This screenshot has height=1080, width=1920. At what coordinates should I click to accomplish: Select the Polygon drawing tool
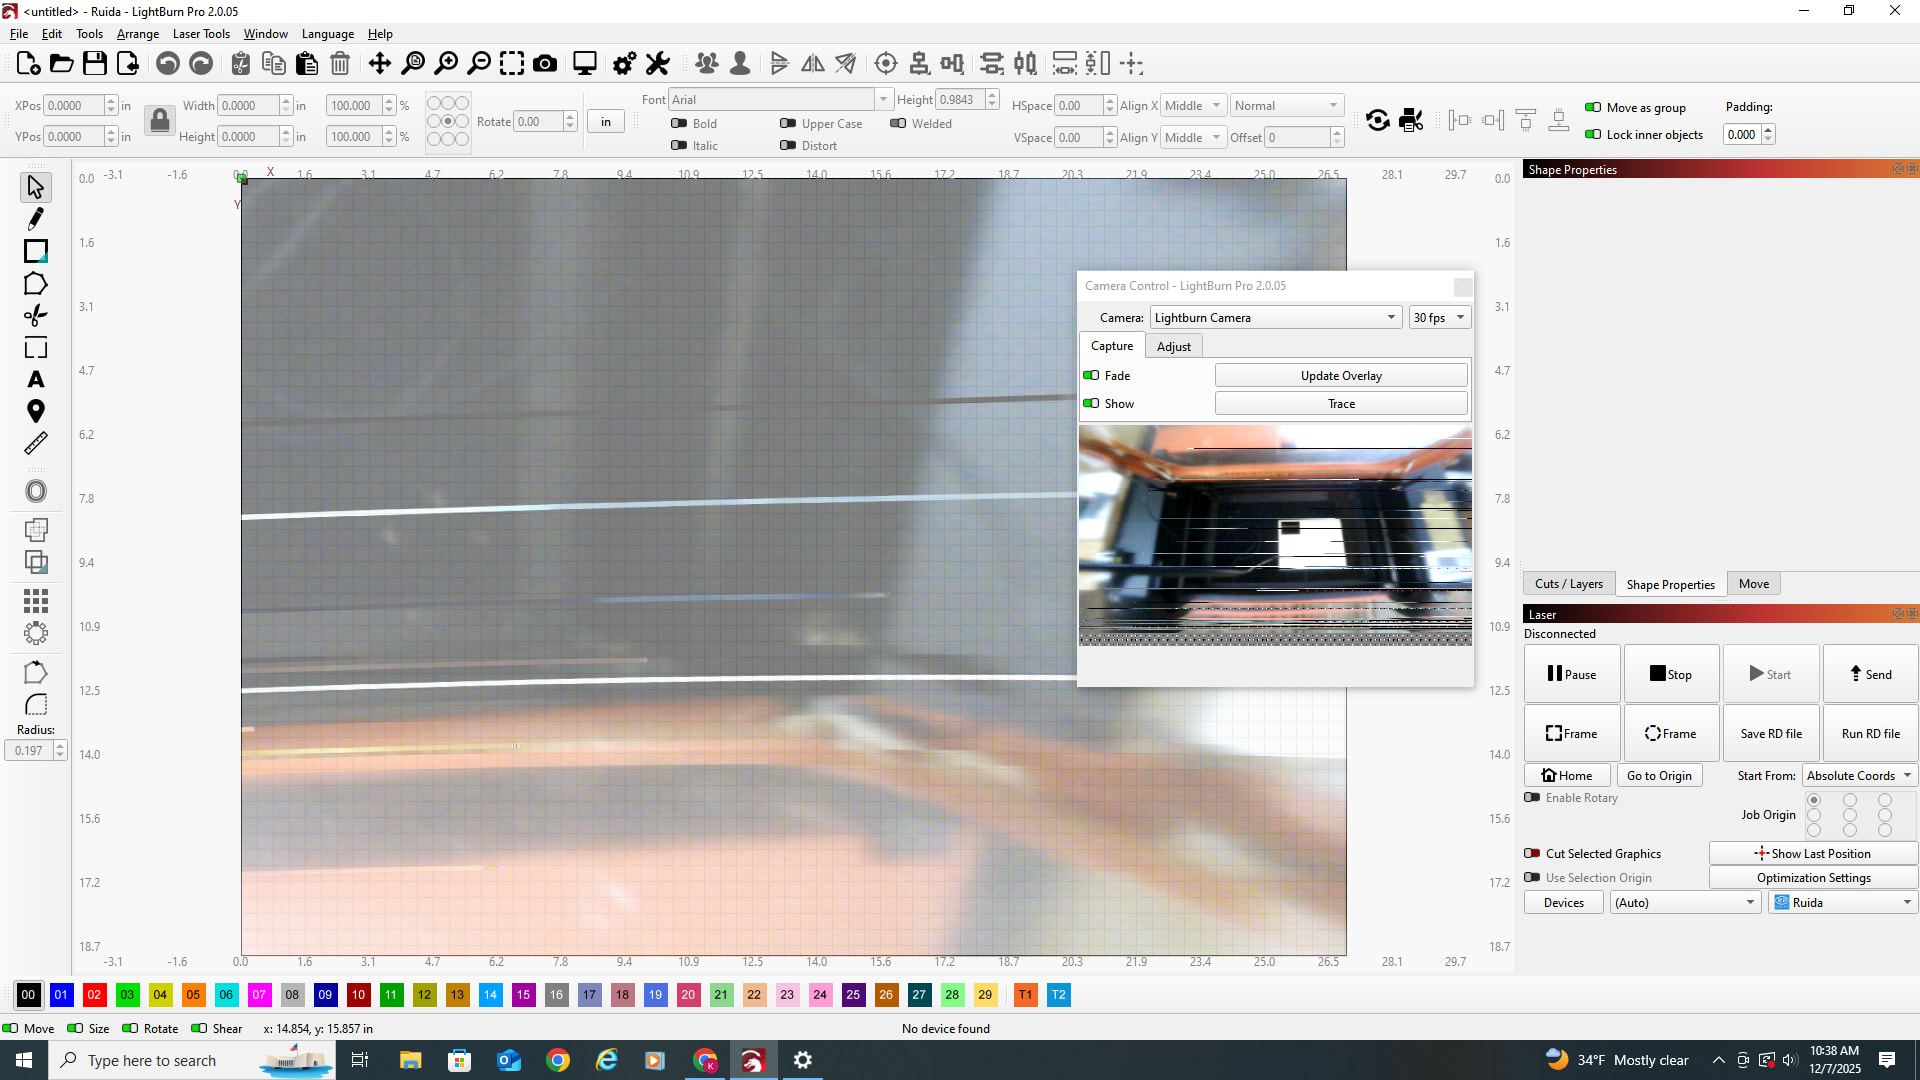coord(36,284)
